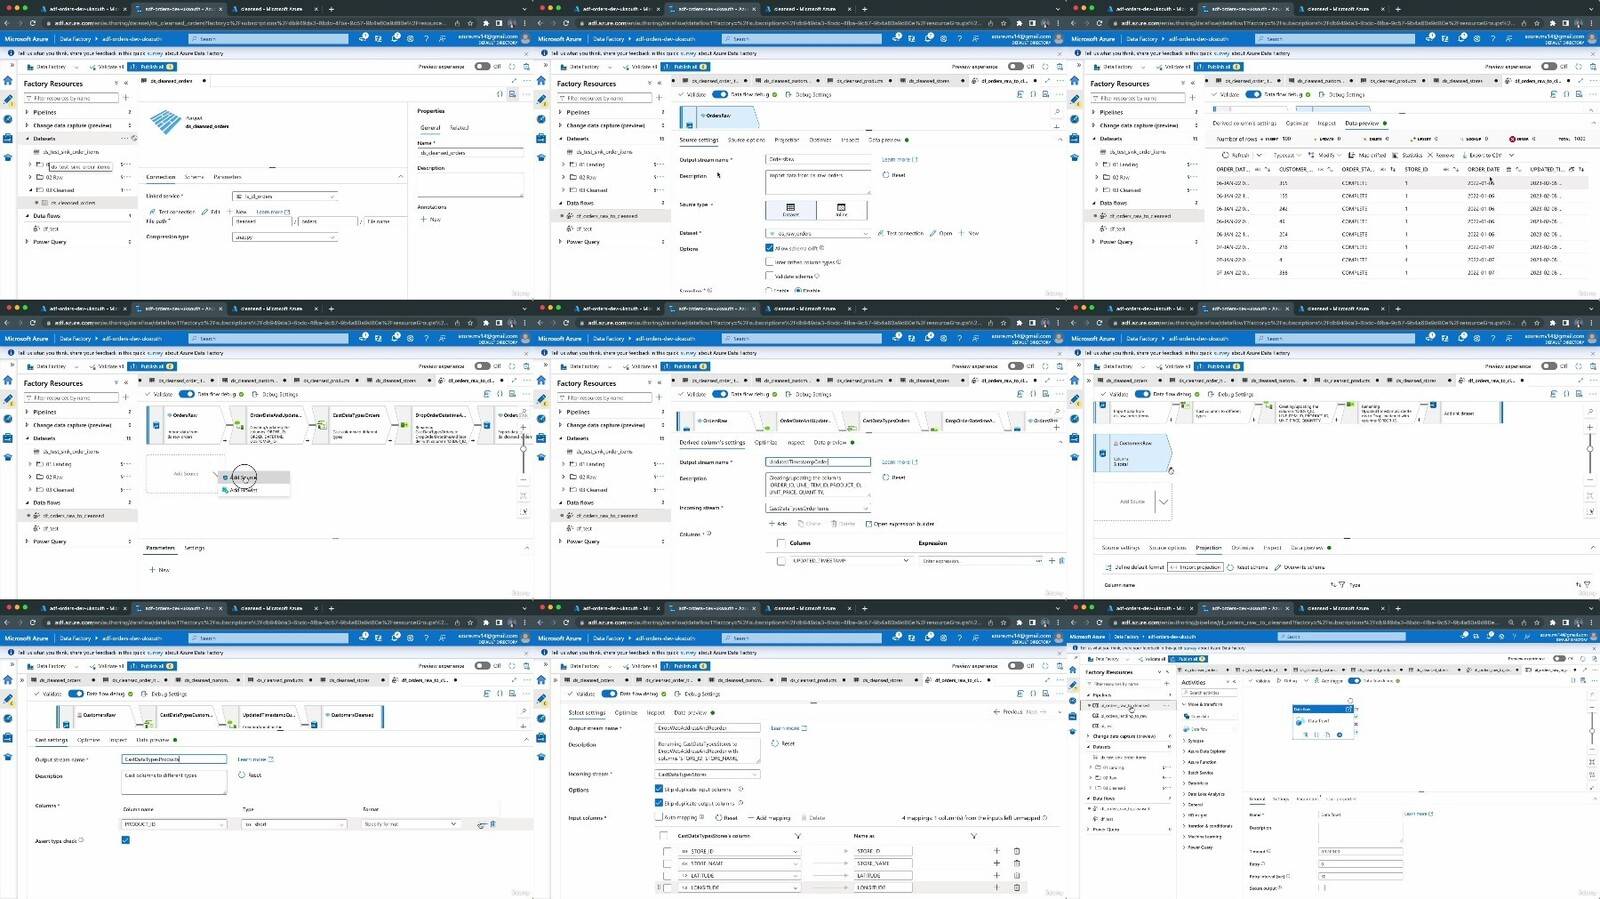The width and height of the screenshot is (1600, 899).
Task: Check Infer drifted column types checkbox
Action: coord(769,262)
